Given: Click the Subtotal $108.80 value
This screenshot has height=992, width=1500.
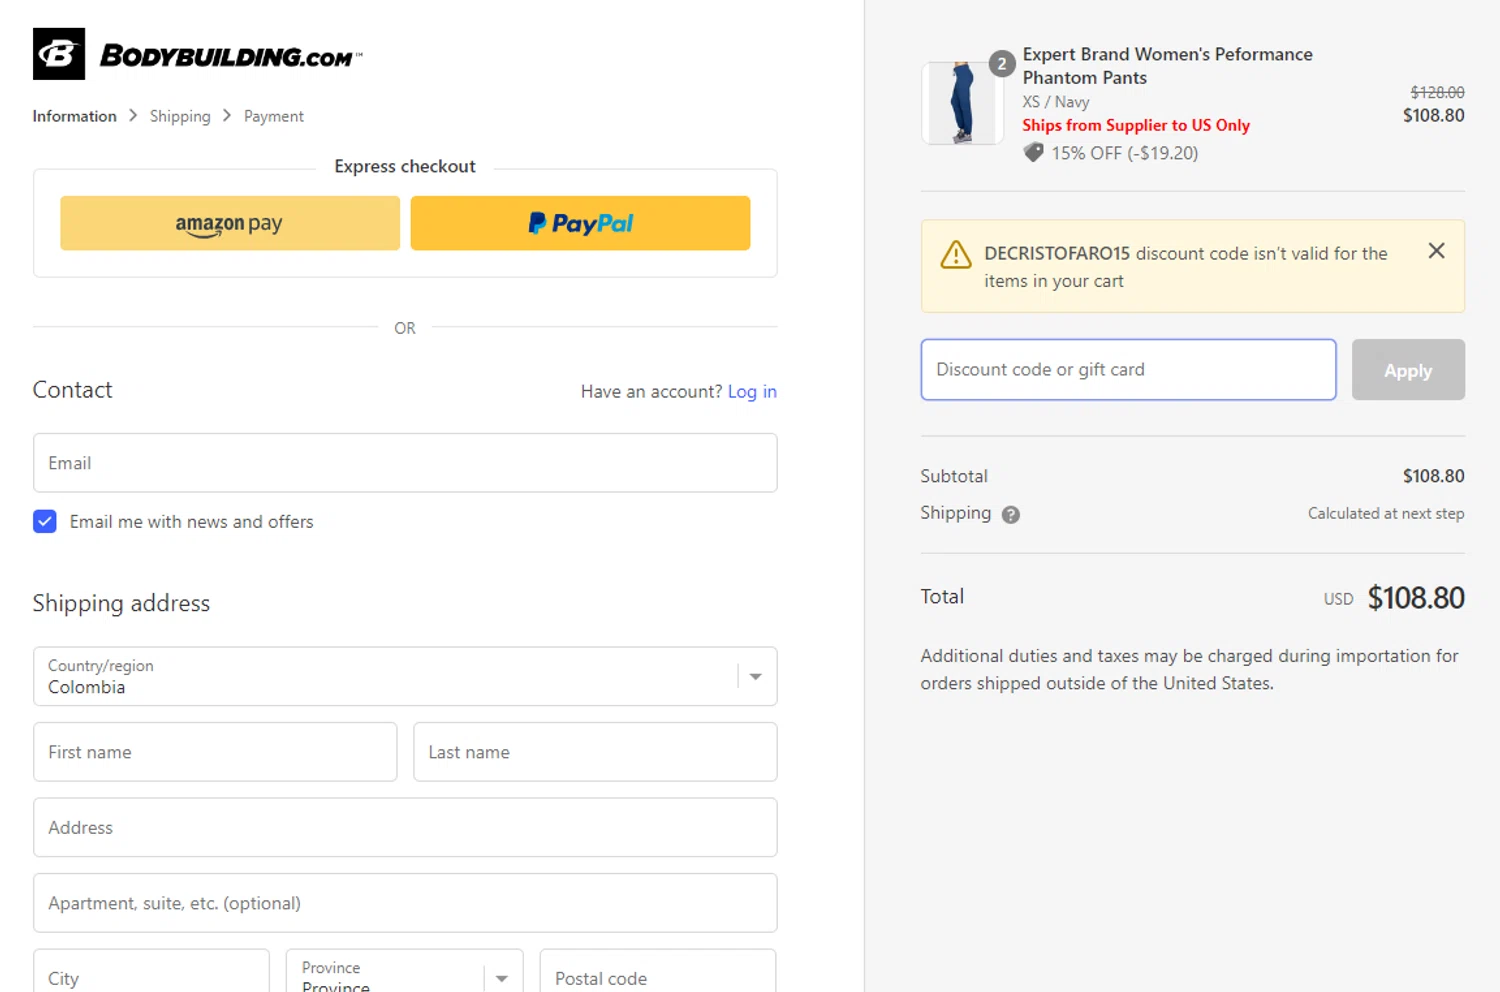Looking at the screenshot, I should (x=1433, y=476).
